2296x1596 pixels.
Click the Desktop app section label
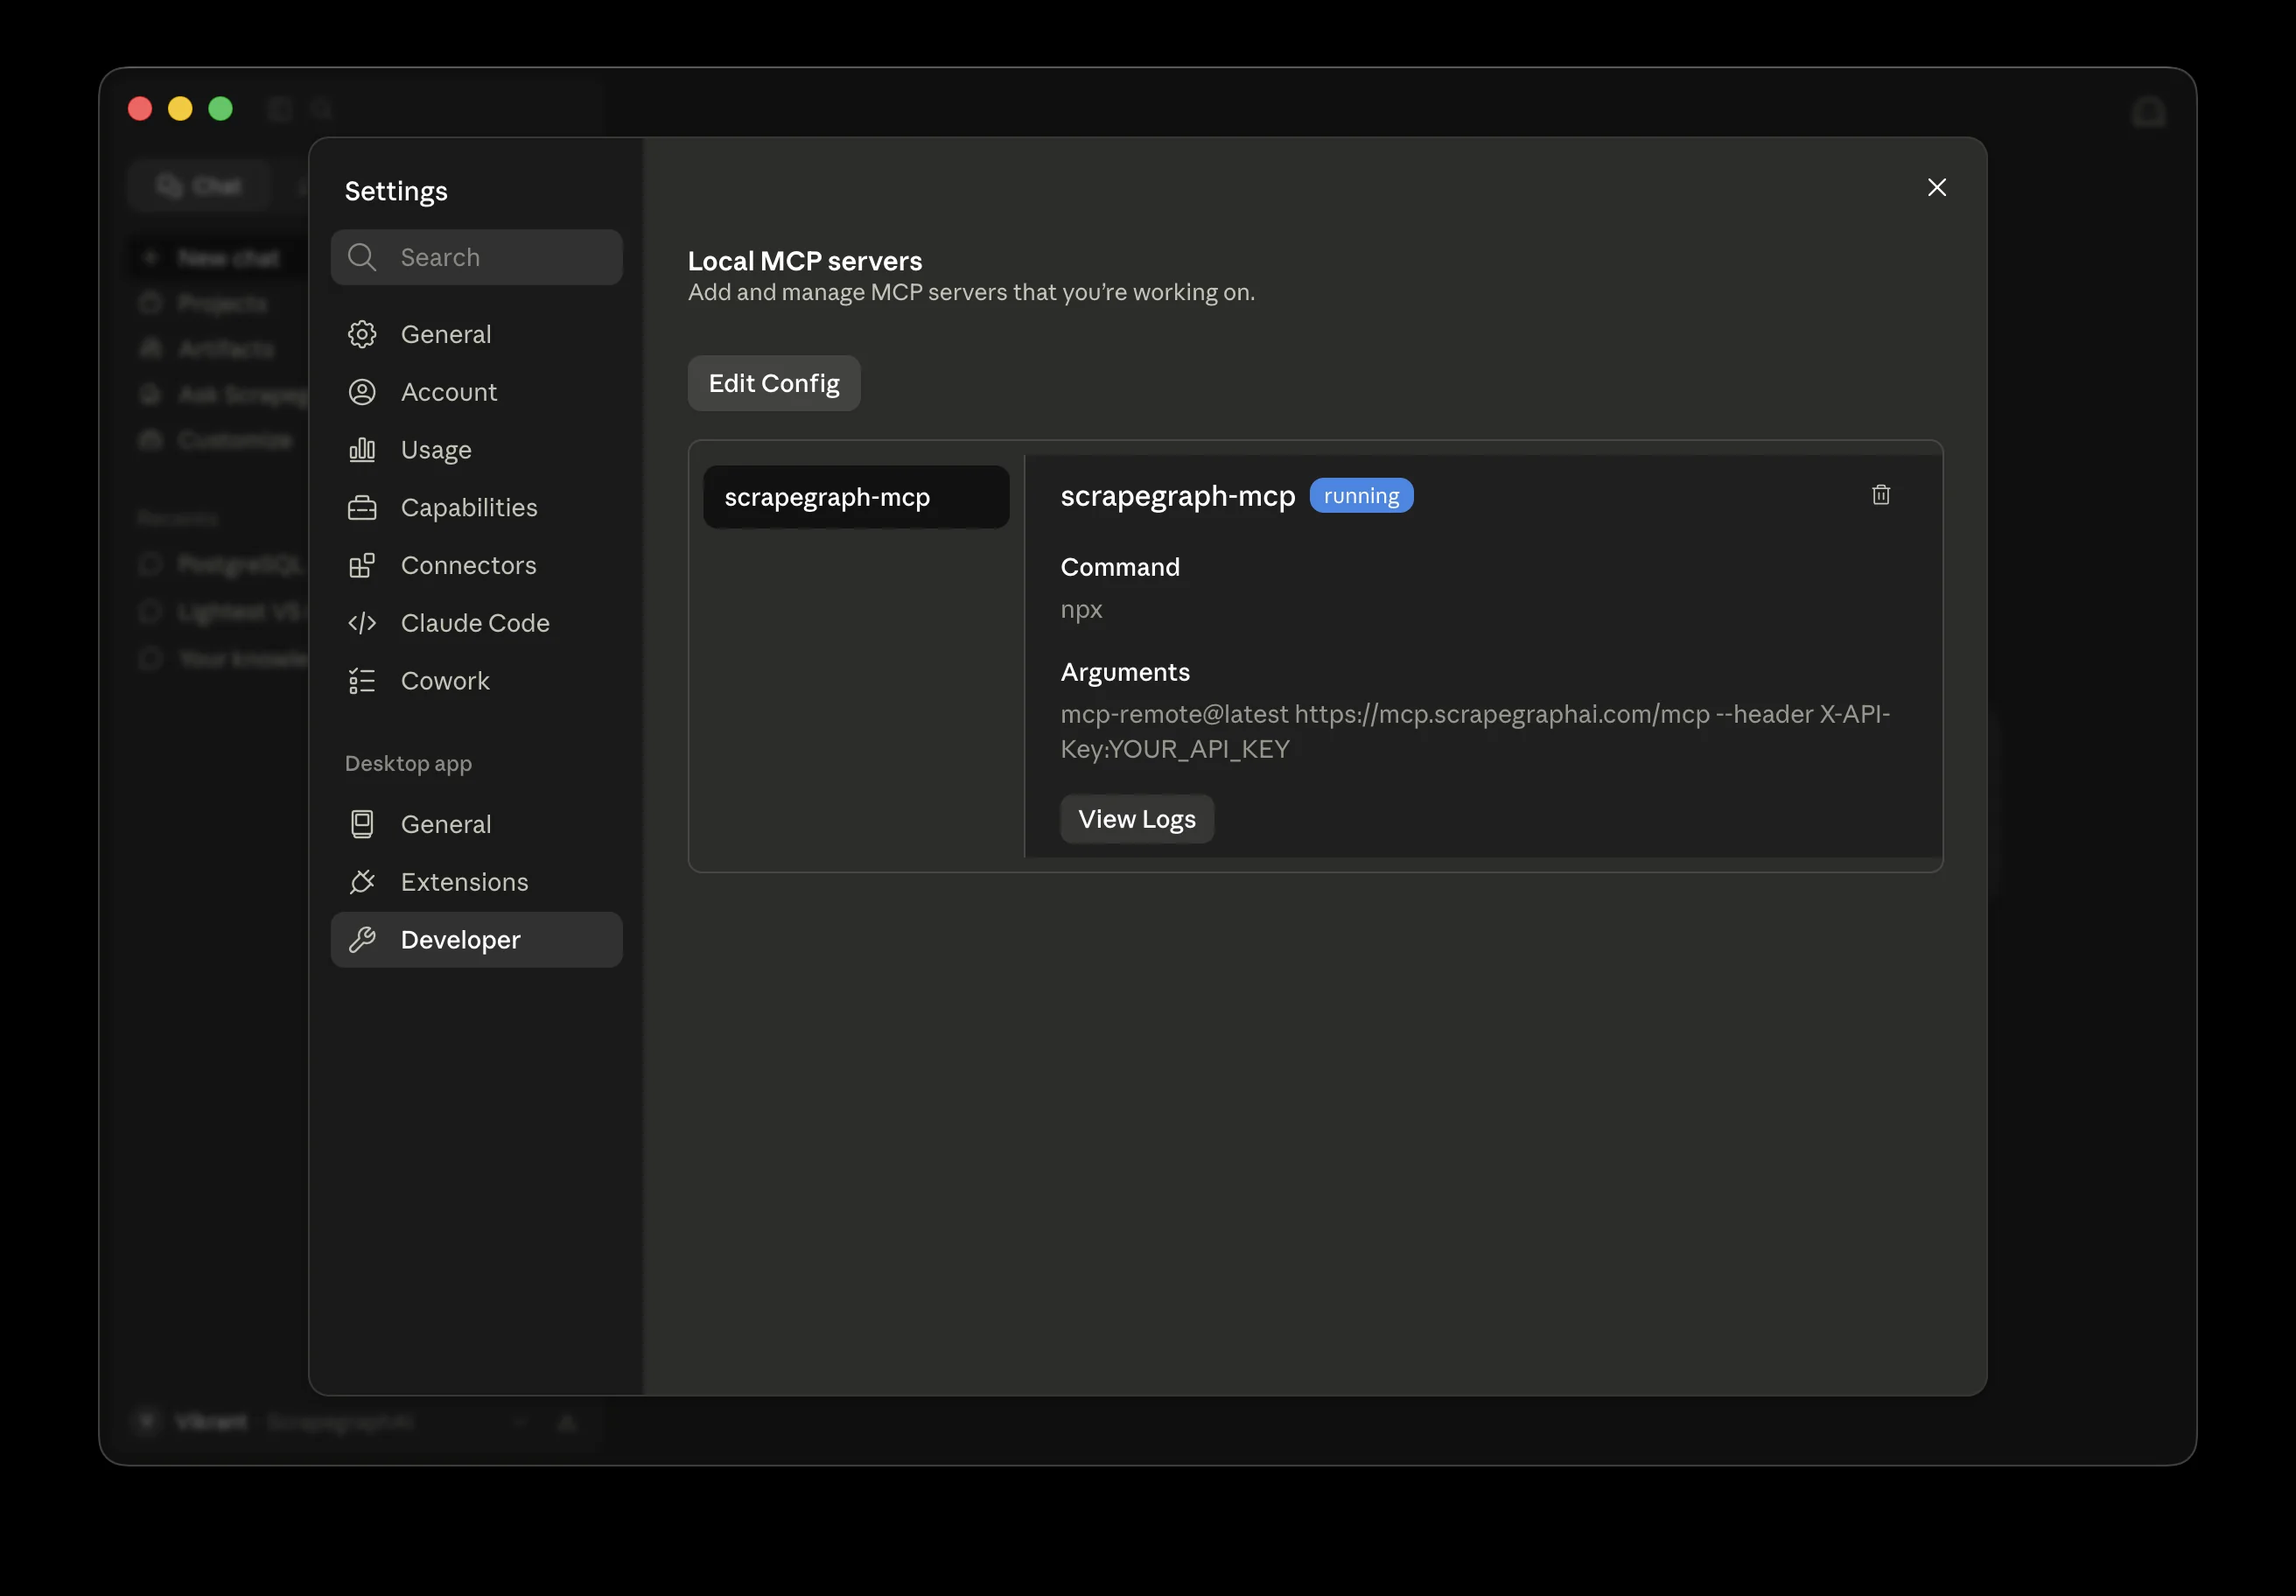coord(408,764)
